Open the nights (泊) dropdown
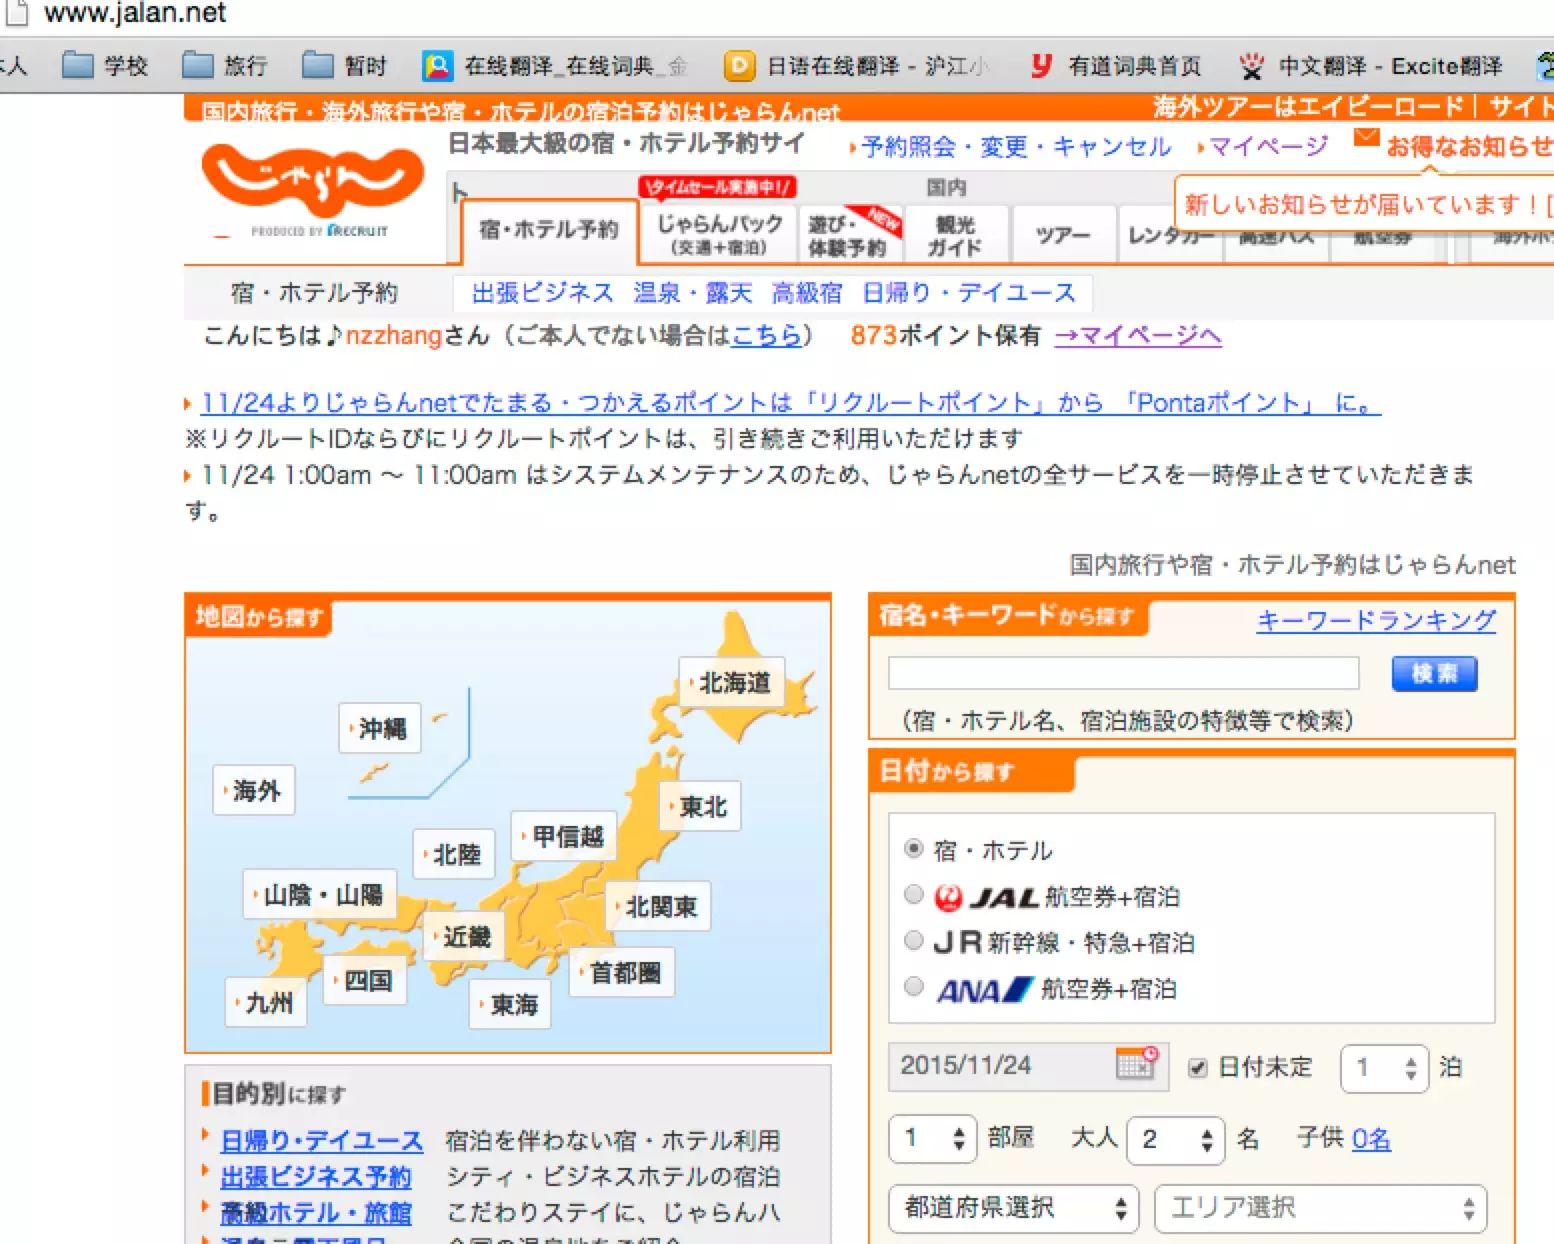Image resolution: width=1554 pixels, height=1244 pixels. click(1384, 1068)
